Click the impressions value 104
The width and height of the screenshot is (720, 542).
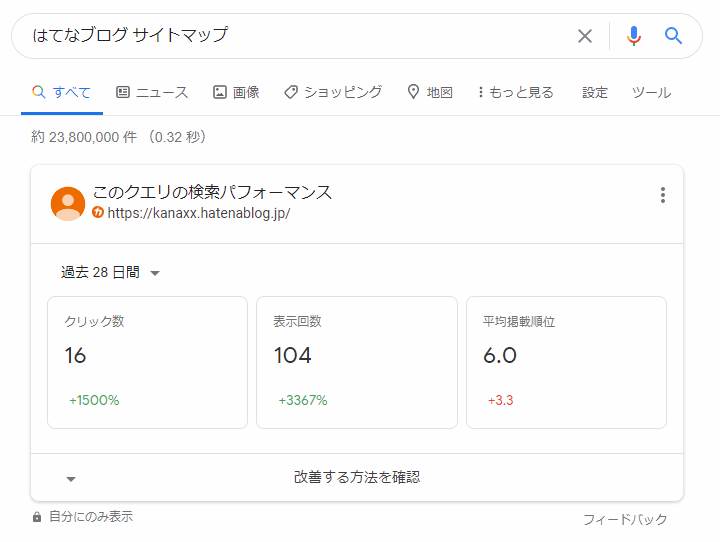[x=292, y=356]
